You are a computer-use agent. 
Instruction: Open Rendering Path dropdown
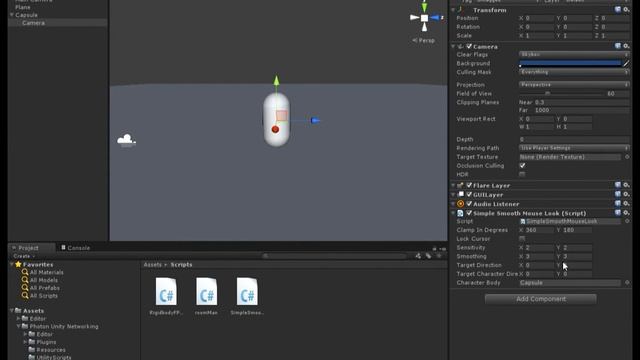coord(574,148)
